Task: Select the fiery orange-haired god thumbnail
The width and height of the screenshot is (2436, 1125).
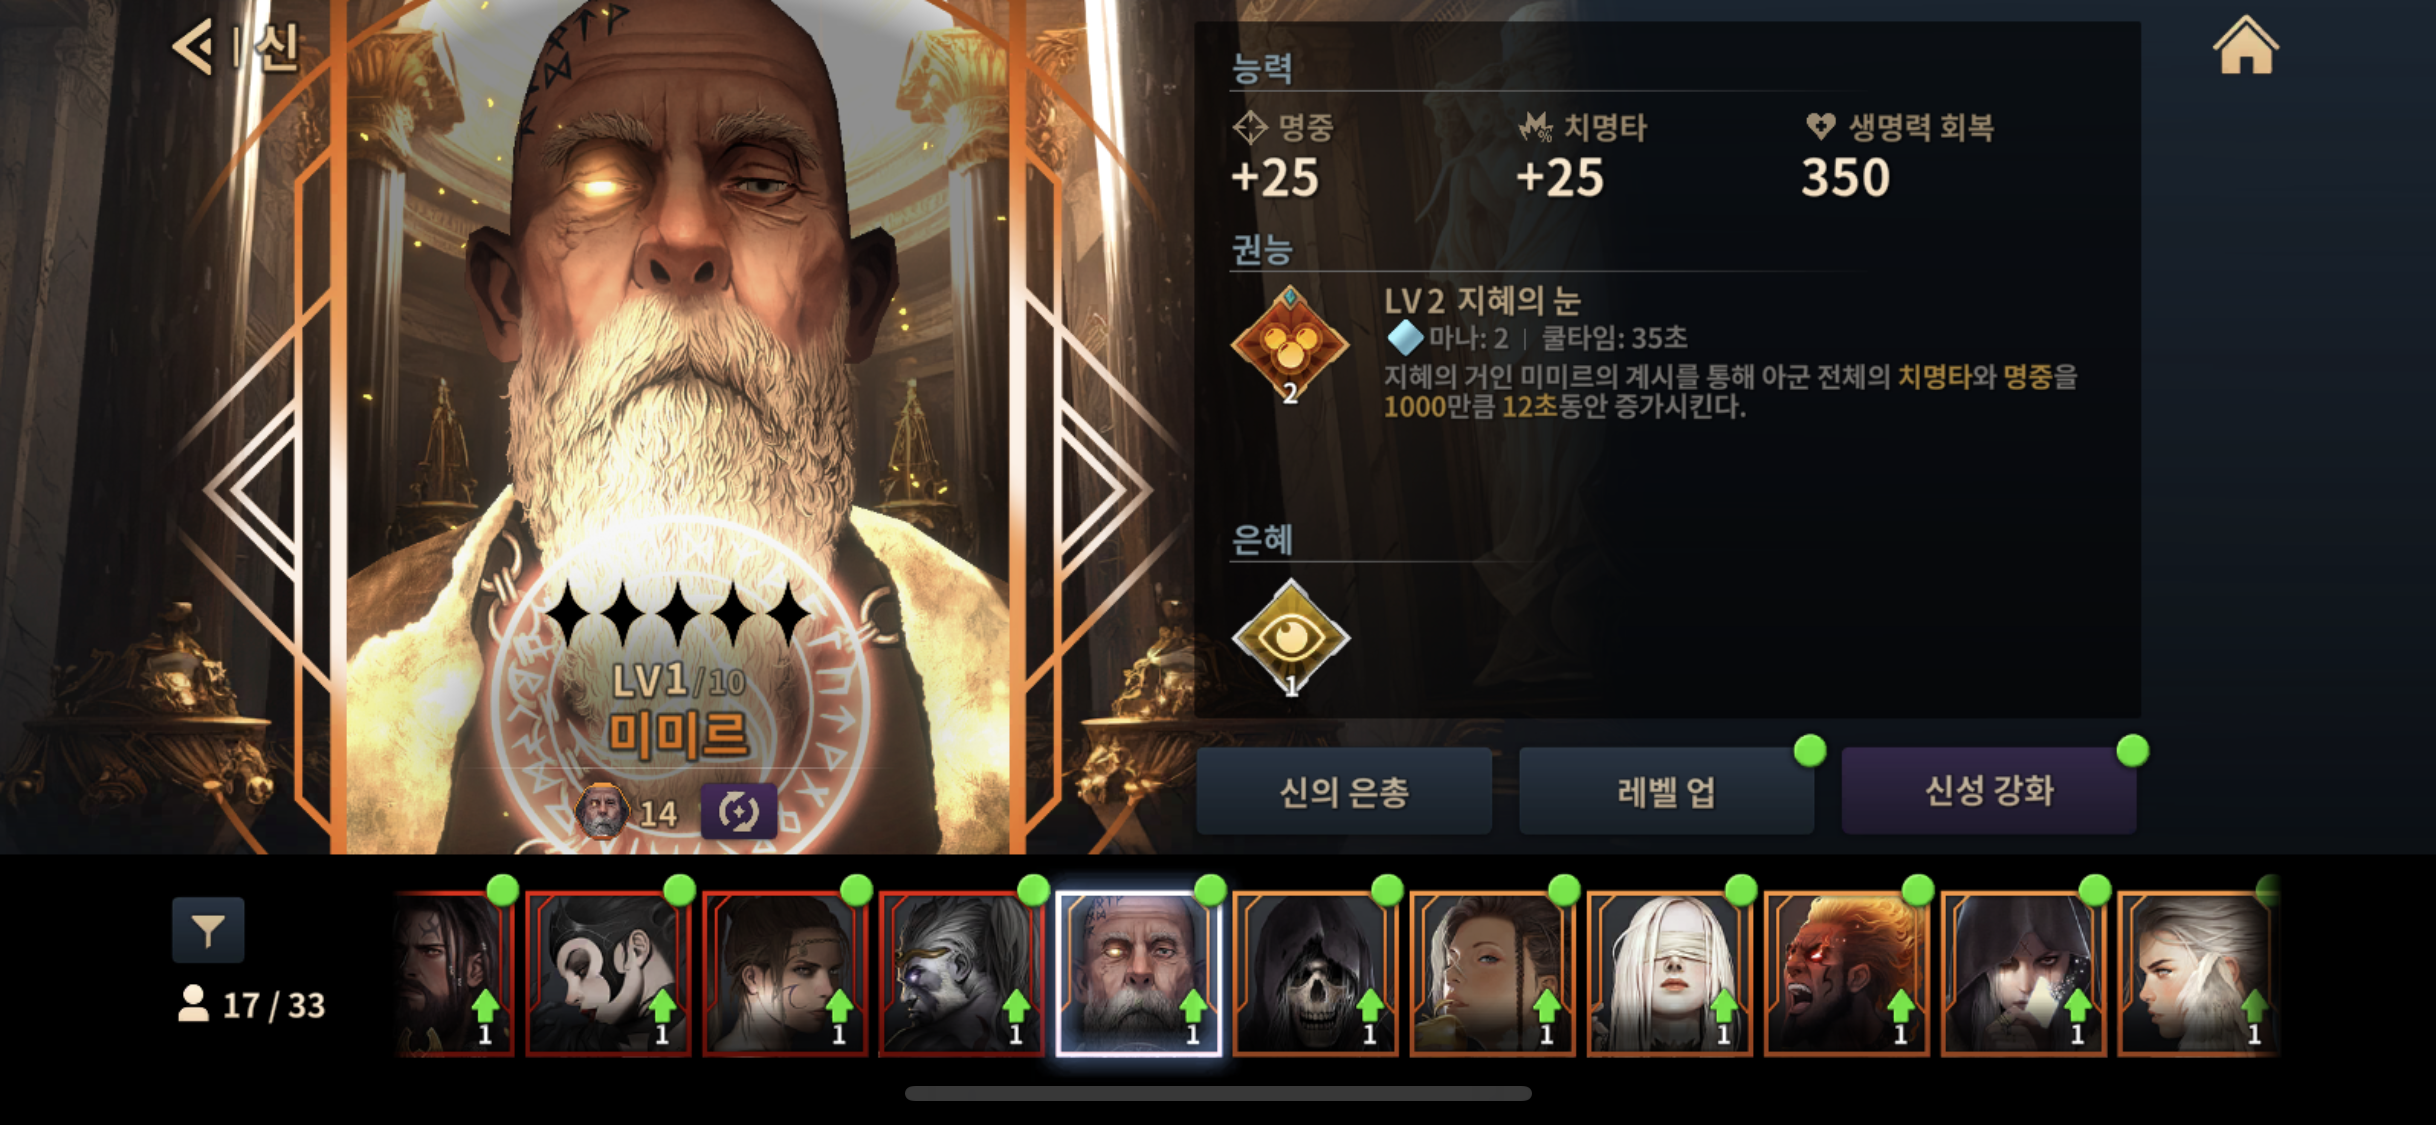Action: (1846, 974)
